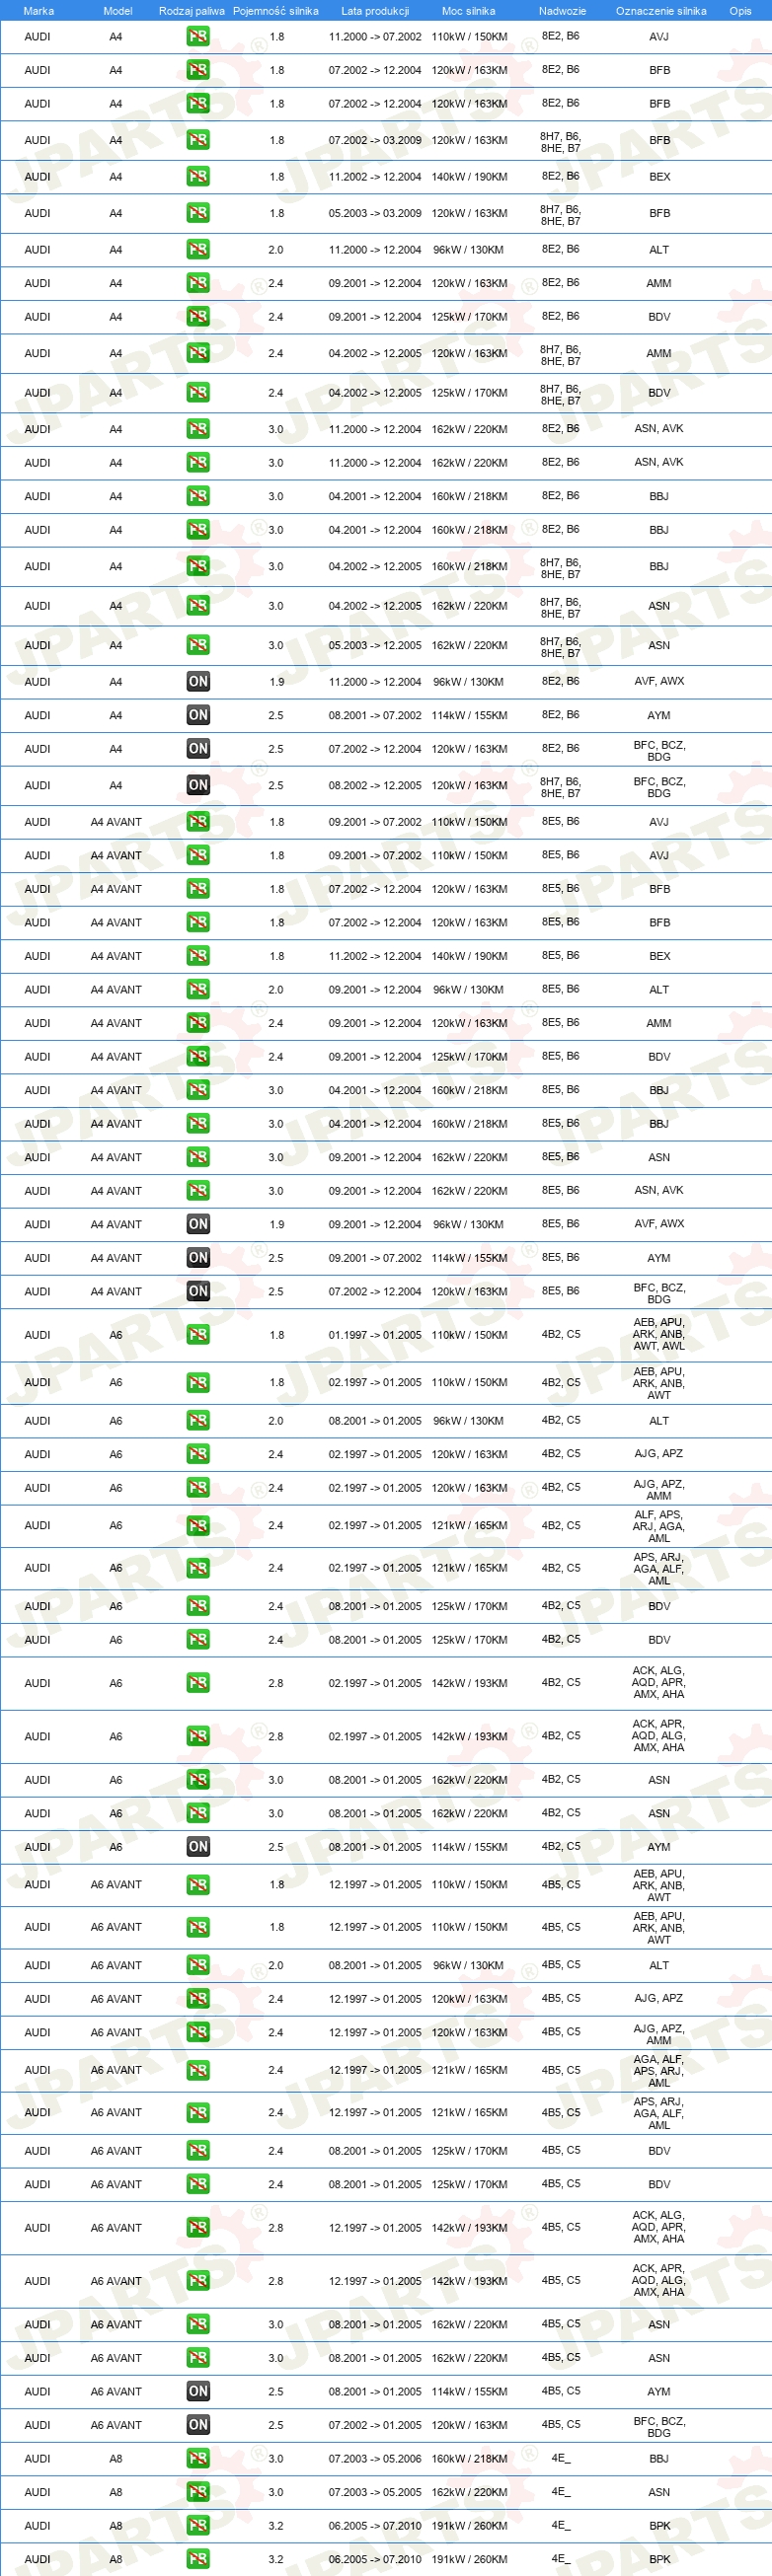This screenshot has height=2576, width=772.
Task: Click 'A8' model cell in the ASN row
Action: point(116,2493)
